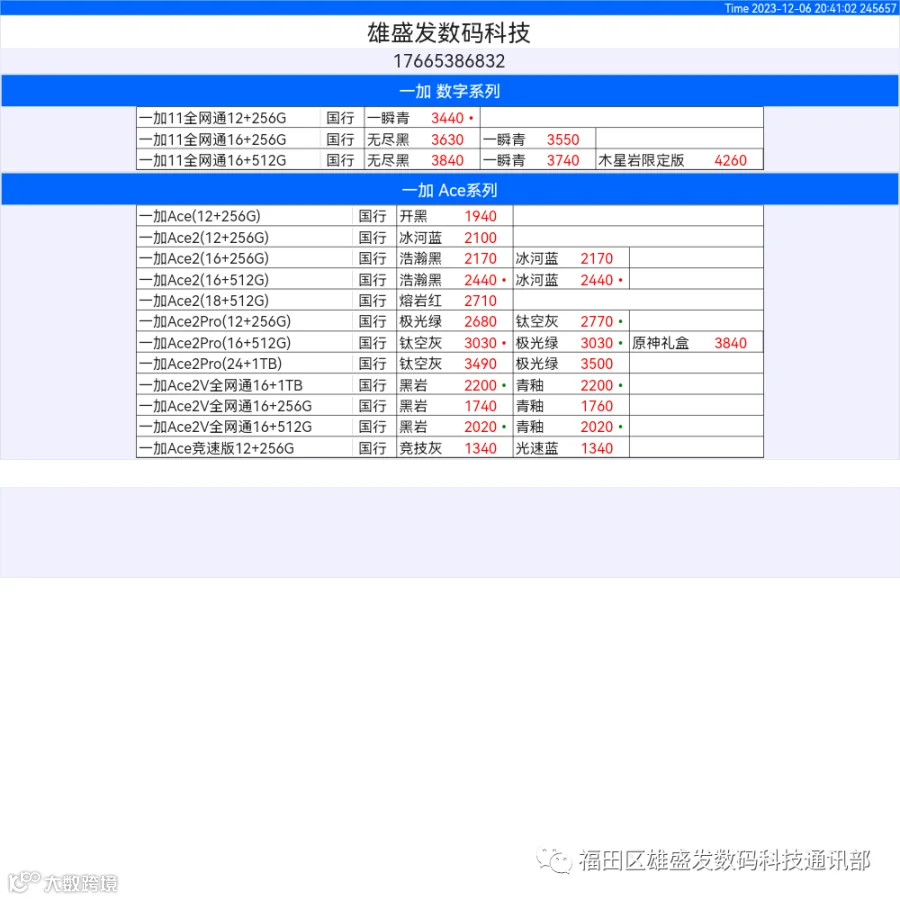
Task: Click the 浩瀚黑 price 2440
Action: tap(480, 280)
